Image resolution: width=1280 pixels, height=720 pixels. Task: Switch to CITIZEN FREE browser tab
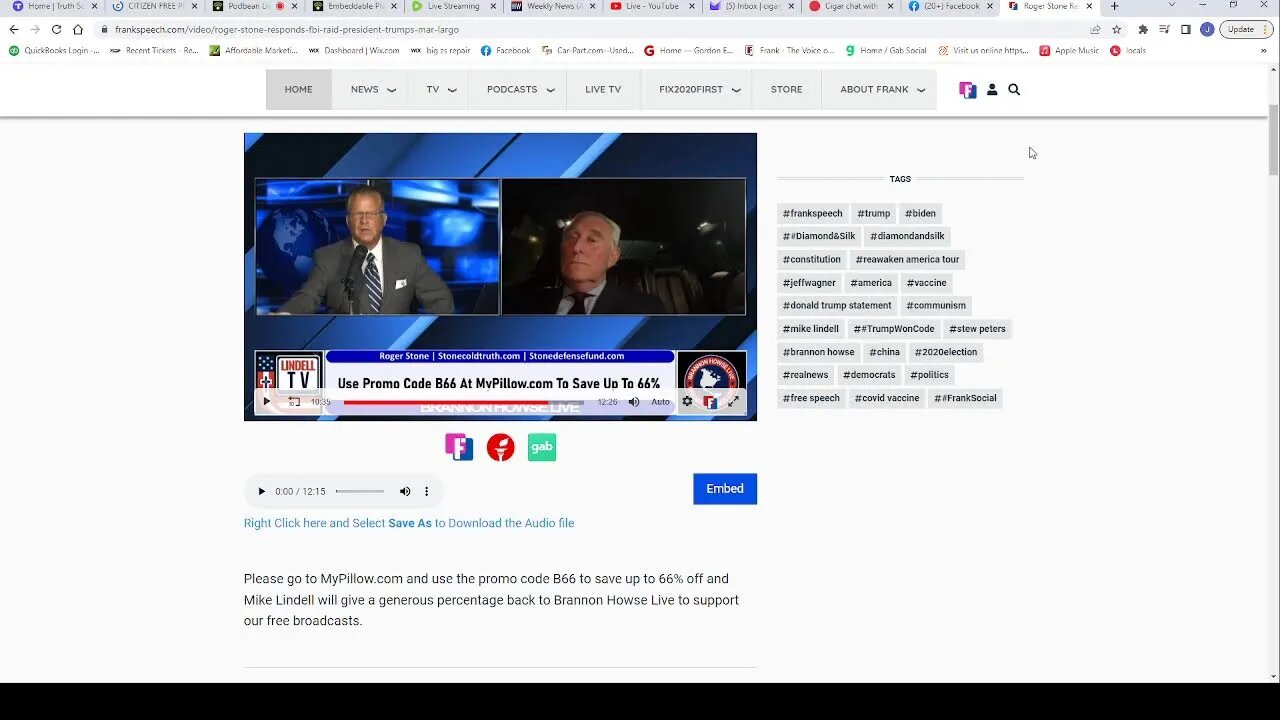pos(153,6)
